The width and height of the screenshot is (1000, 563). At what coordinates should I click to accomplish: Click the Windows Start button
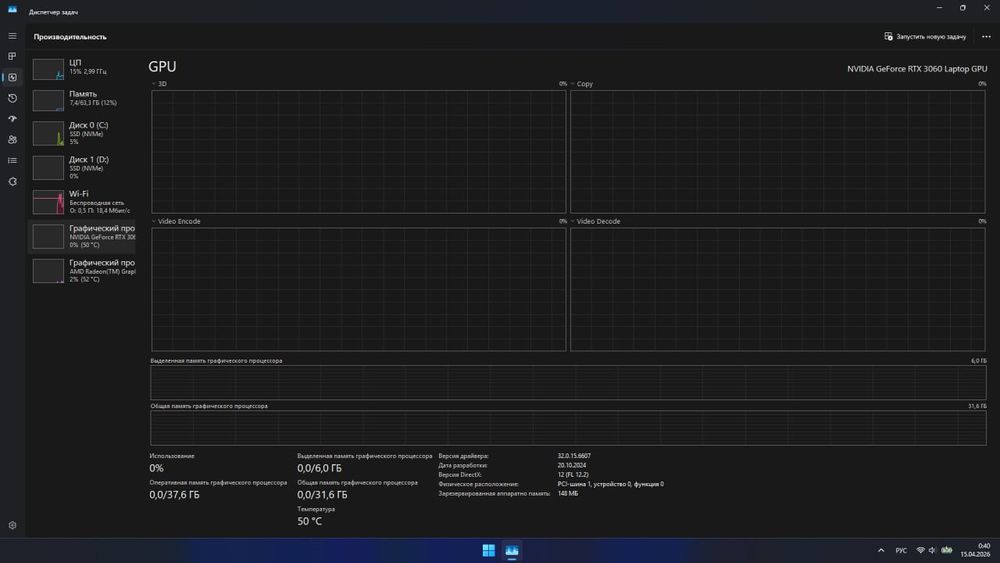tap(489, 550)
